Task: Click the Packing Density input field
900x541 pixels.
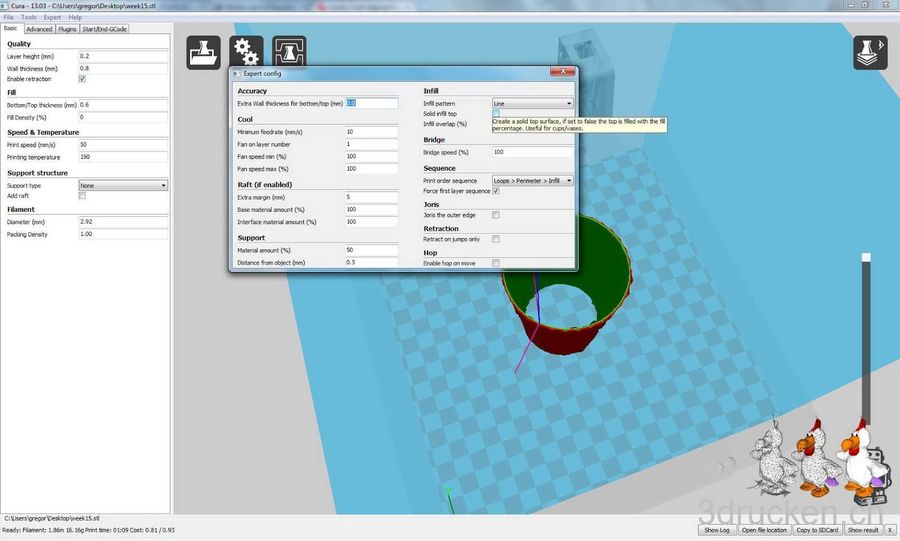Action: pos(123,234)
